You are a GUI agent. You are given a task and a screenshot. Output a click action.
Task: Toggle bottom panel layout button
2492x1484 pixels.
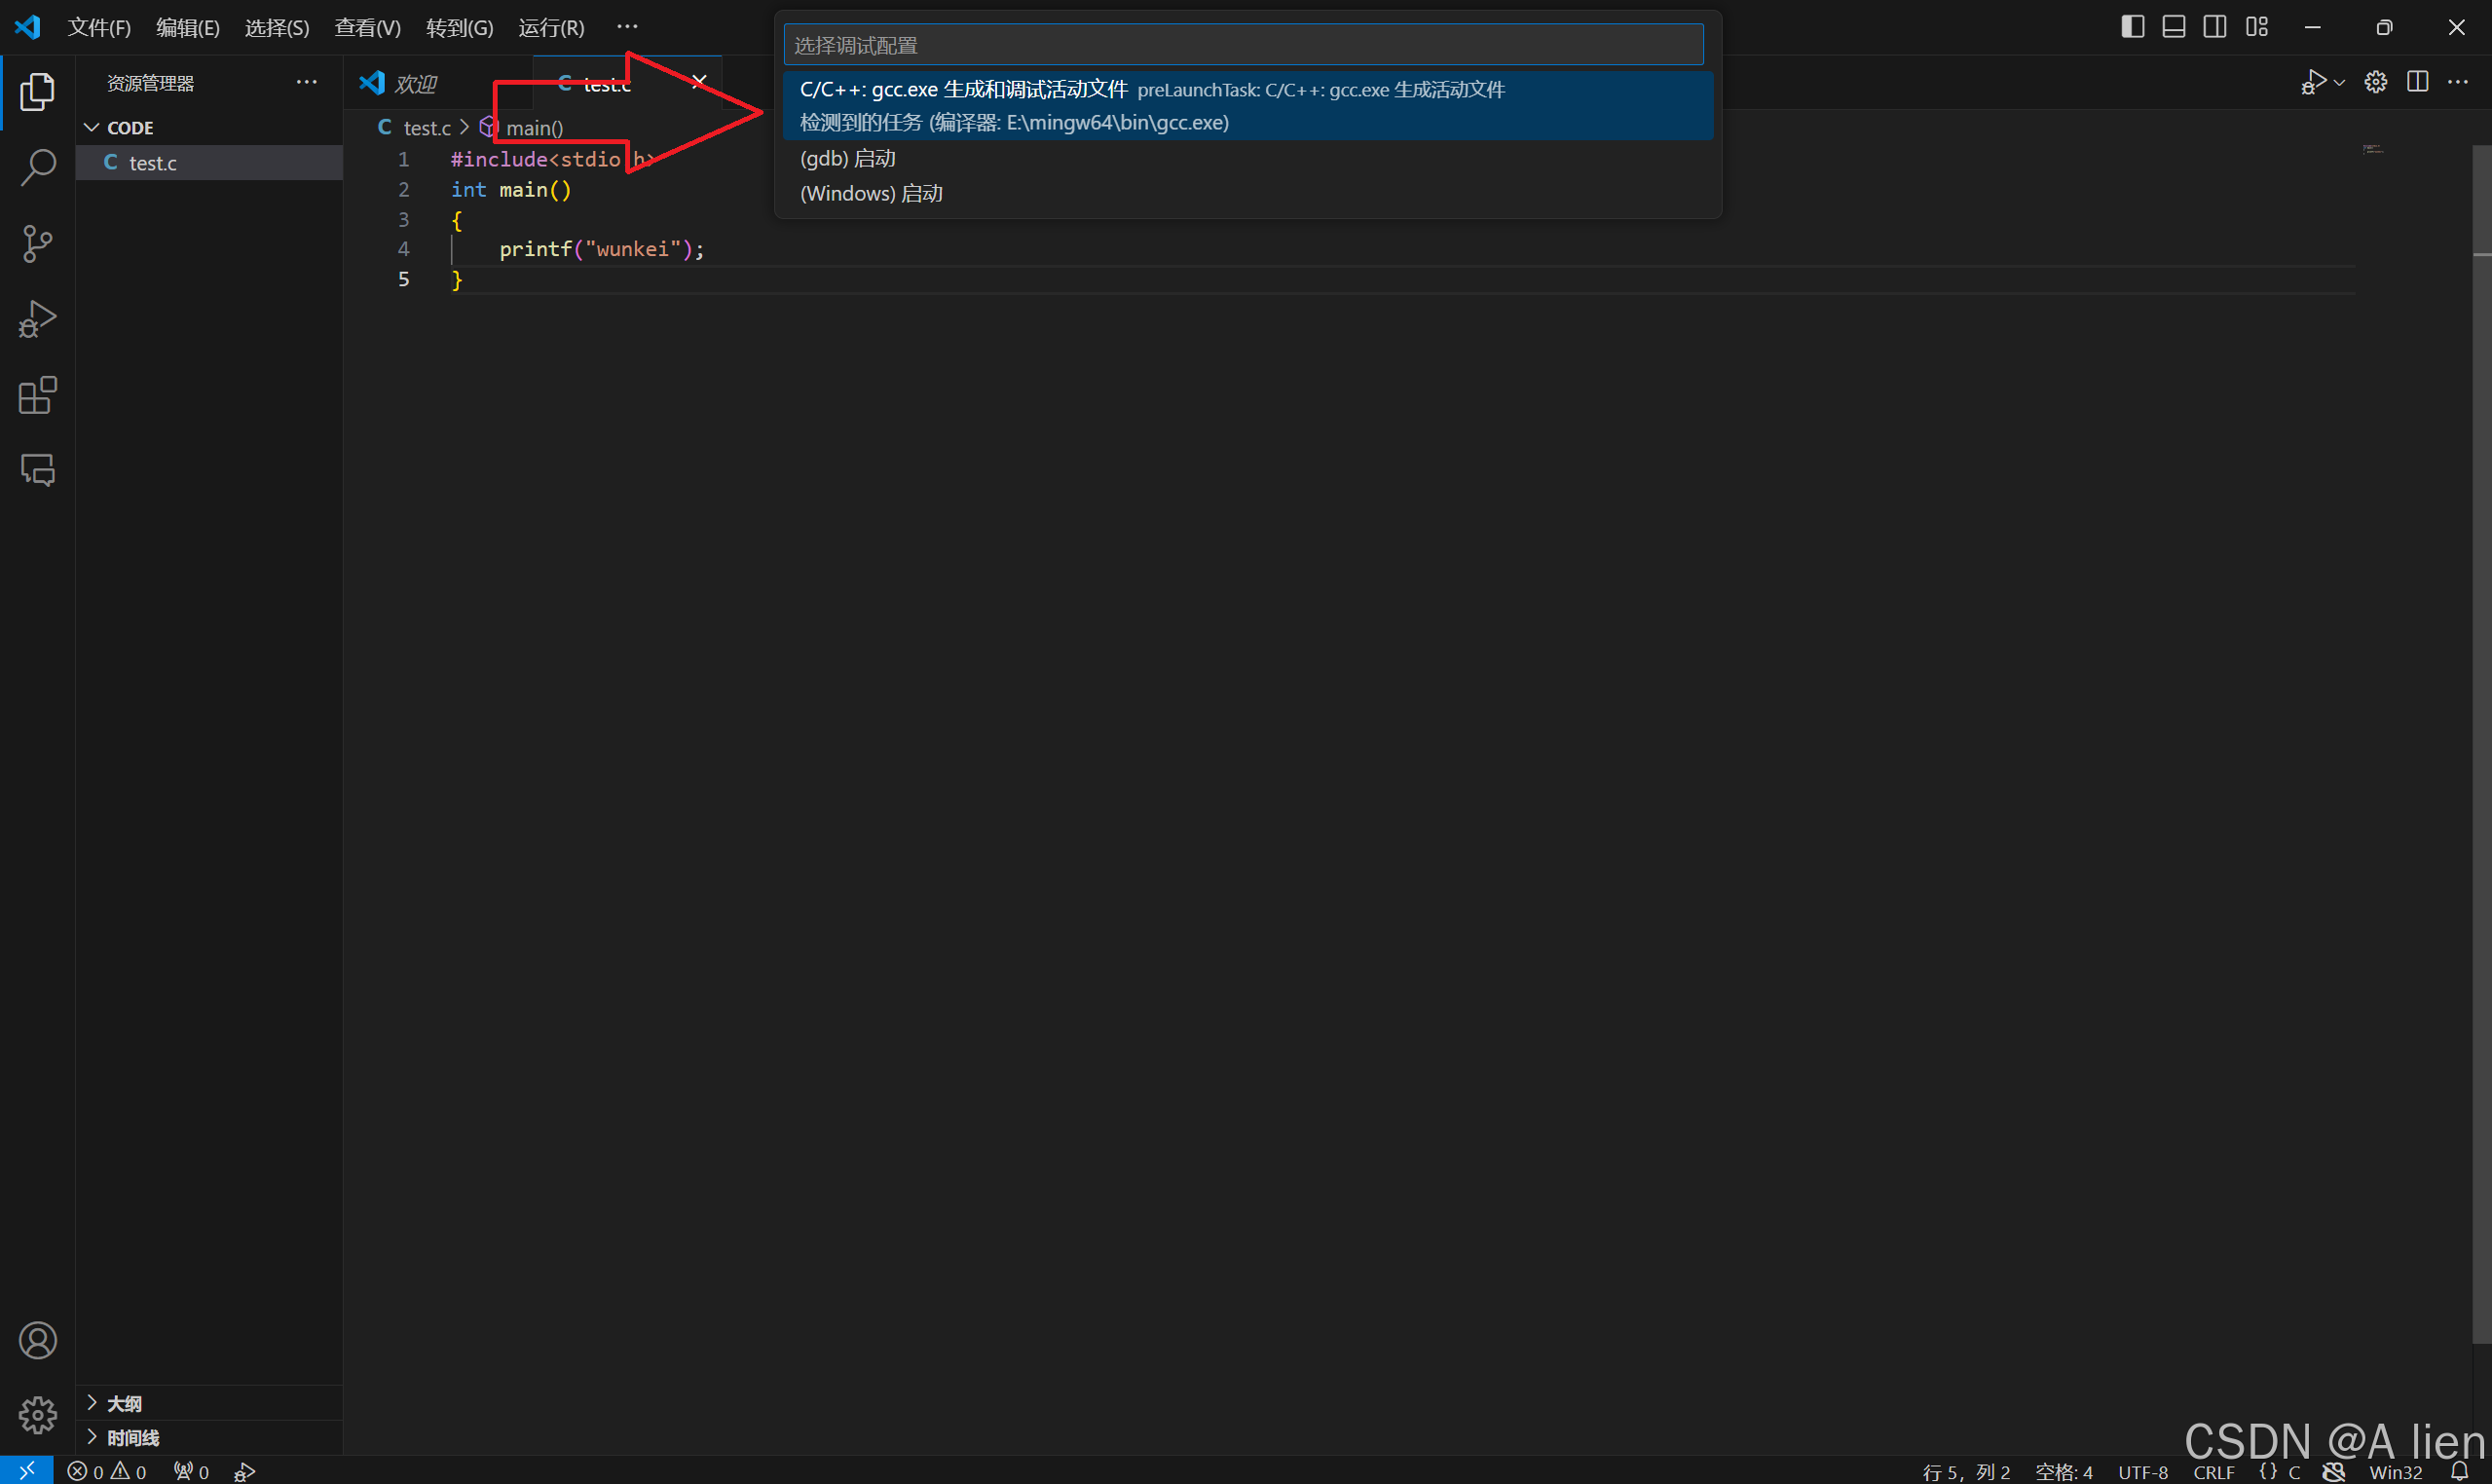2173,27
